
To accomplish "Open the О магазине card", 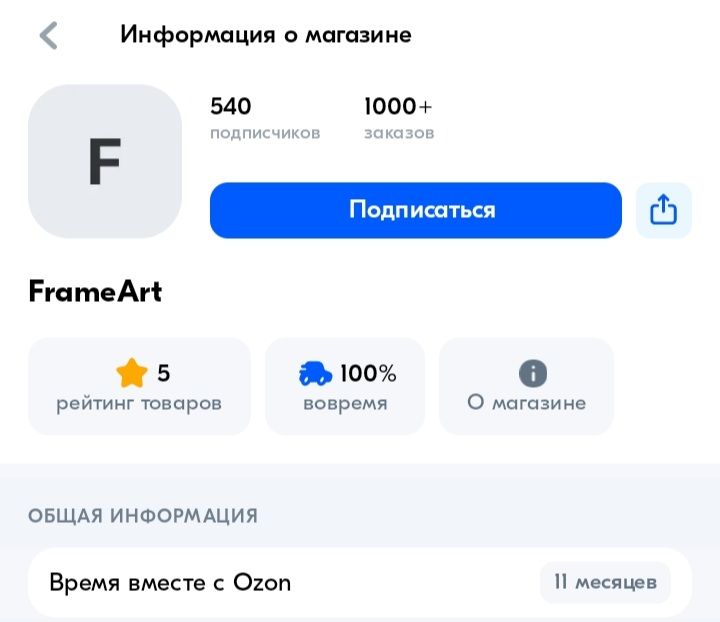I will (x=526, y=387).
